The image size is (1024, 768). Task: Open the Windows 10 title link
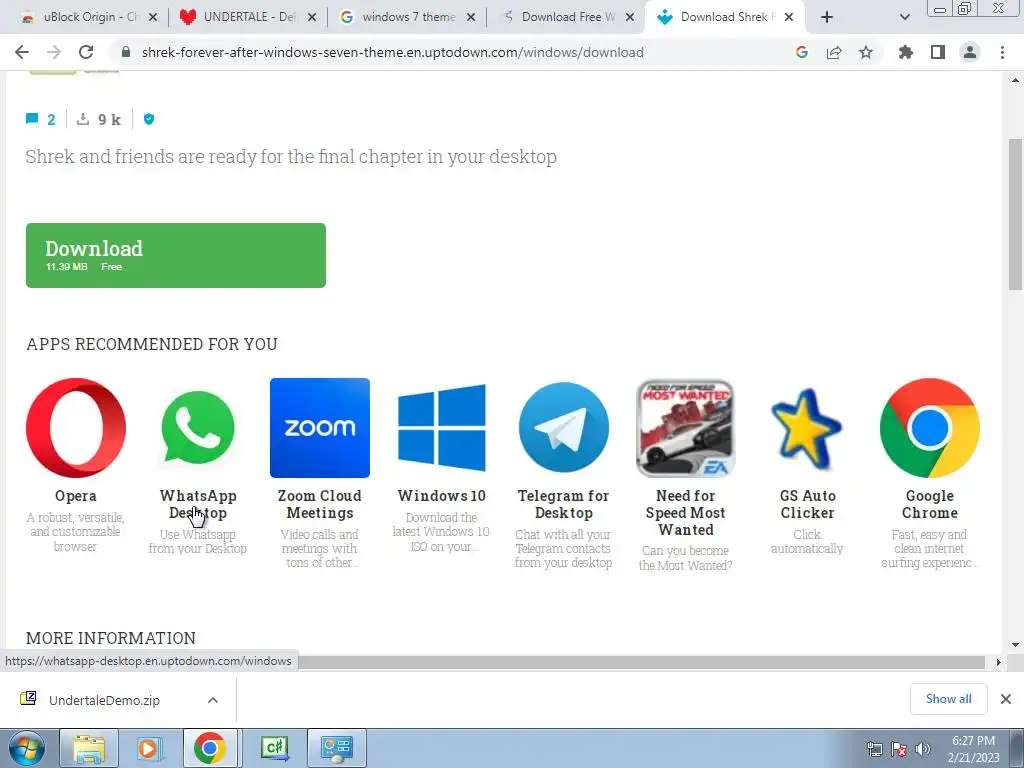[x=441, y=496]
